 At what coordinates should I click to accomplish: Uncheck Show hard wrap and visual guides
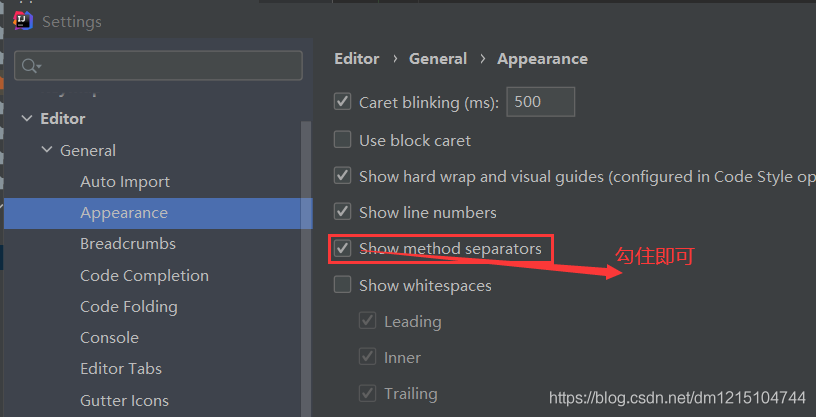click(342, 175)
